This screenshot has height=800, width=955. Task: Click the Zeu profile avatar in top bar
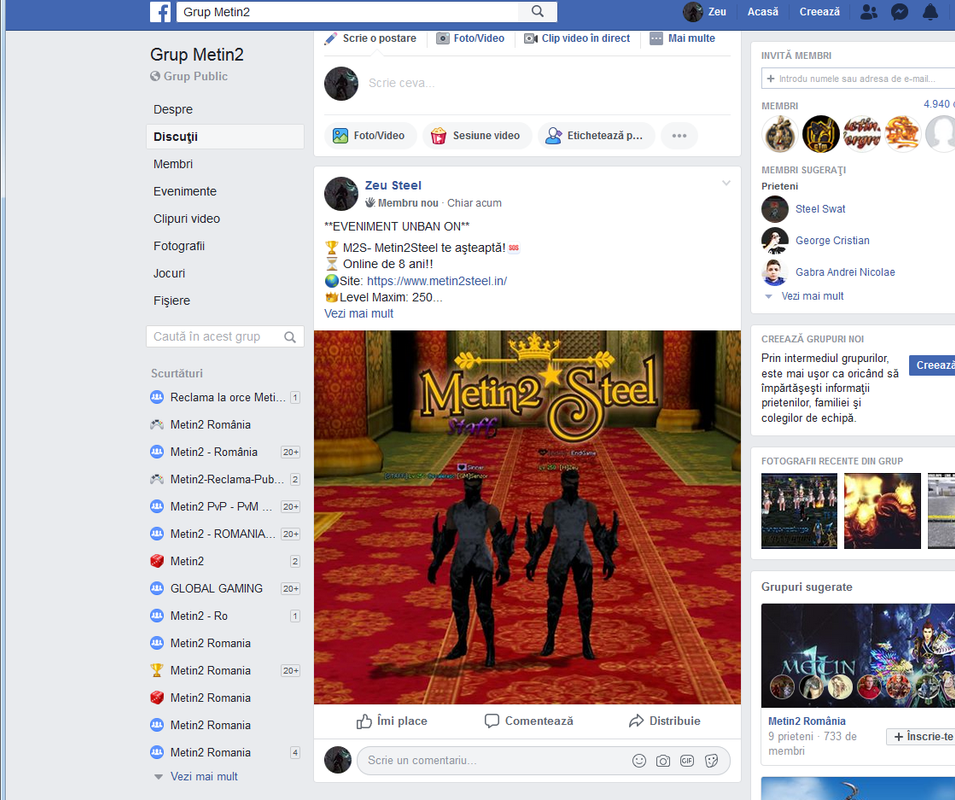(692, 12)
